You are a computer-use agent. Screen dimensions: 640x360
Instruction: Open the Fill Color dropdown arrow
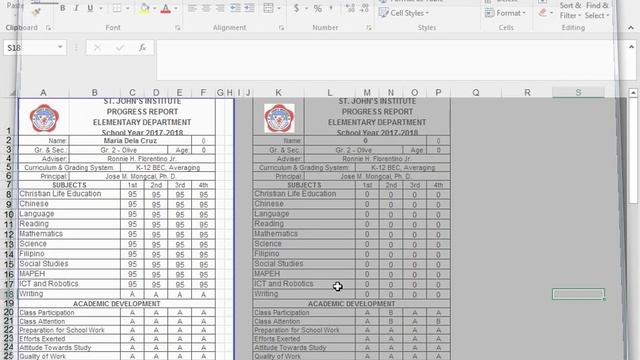click(154, 8)
